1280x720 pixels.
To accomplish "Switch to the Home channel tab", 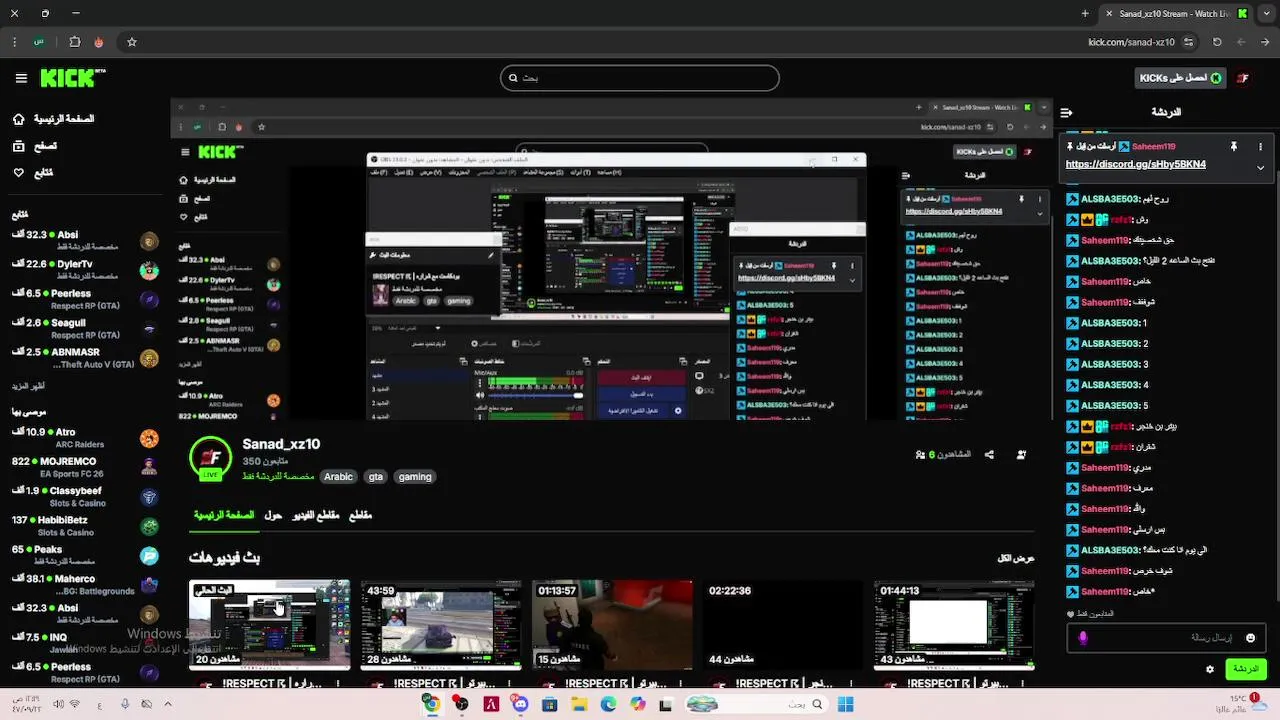I will 224,515.
